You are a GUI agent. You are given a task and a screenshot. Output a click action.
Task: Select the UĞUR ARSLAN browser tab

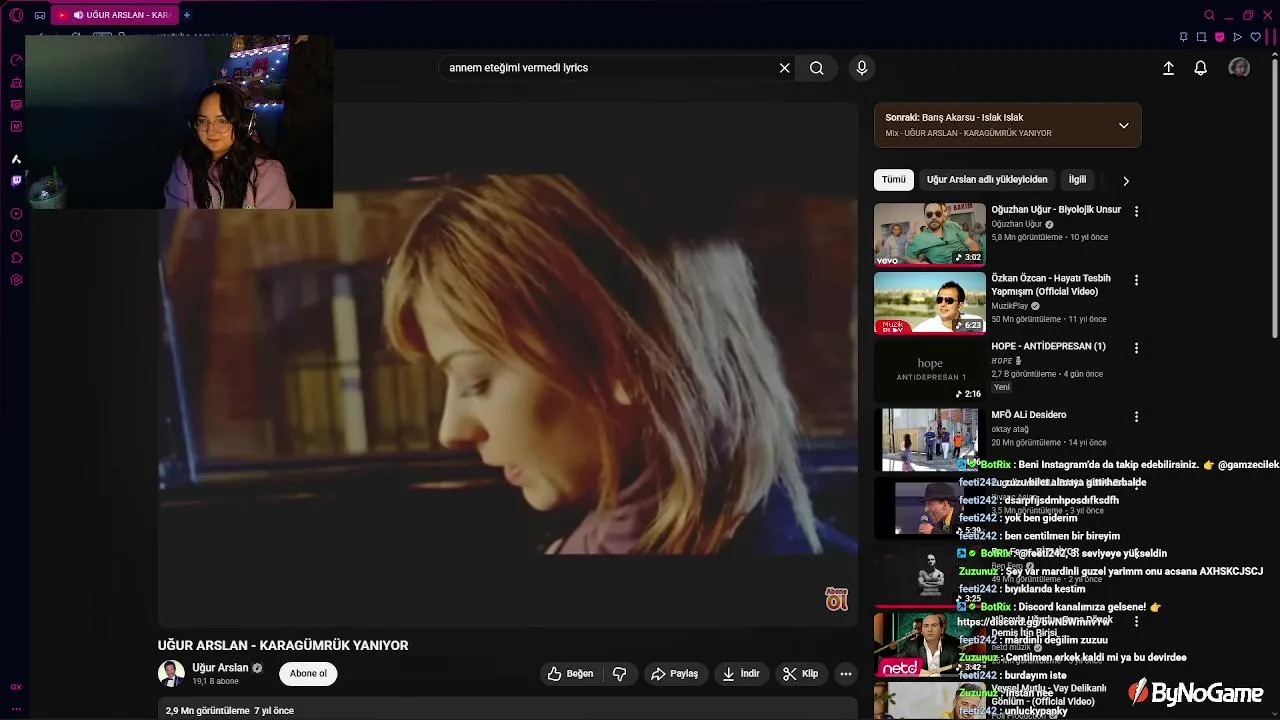coord(113,15)
